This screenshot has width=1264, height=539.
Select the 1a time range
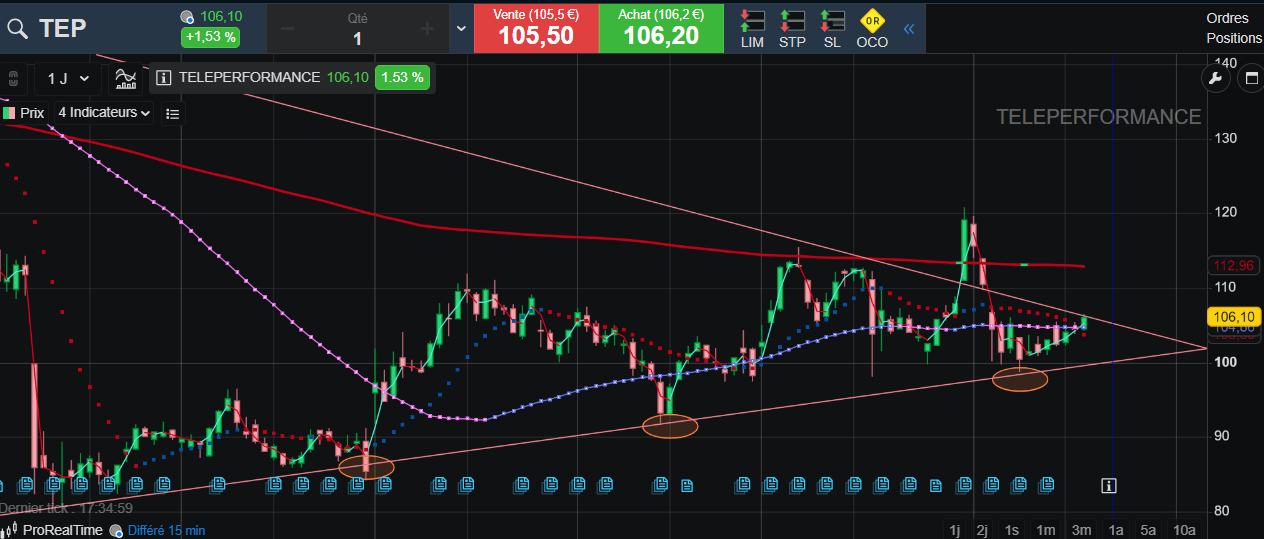click(x=1116, y=529)
